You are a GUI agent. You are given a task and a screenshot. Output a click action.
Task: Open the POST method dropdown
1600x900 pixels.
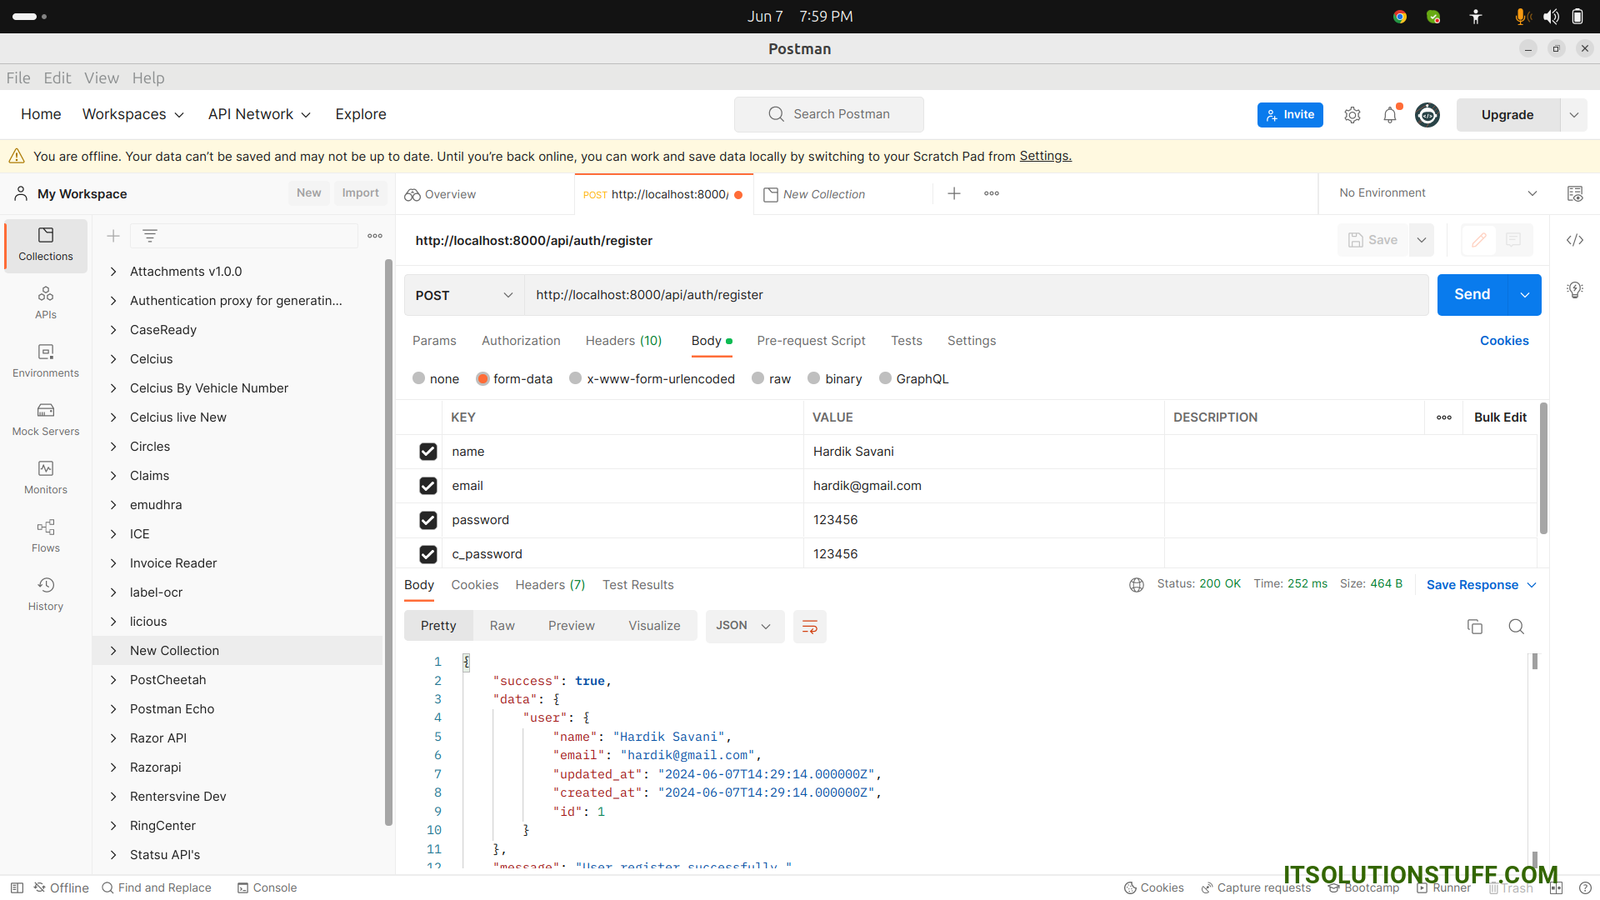pos(464,295)
